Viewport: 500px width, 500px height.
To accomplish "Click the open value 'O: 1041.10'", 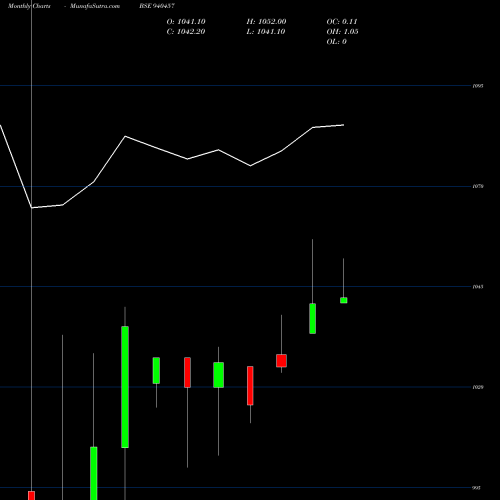I will click(x=186, y=22).
